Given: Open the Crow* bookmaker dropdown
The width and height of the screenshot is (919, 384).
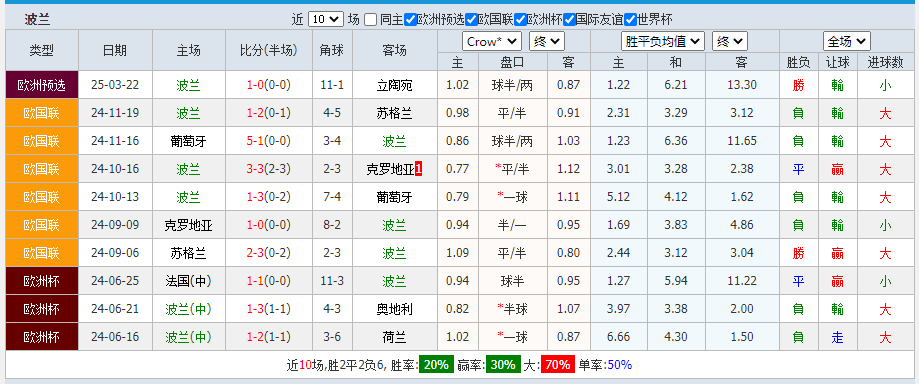Looking at the screenshot, I should (492, 42).
